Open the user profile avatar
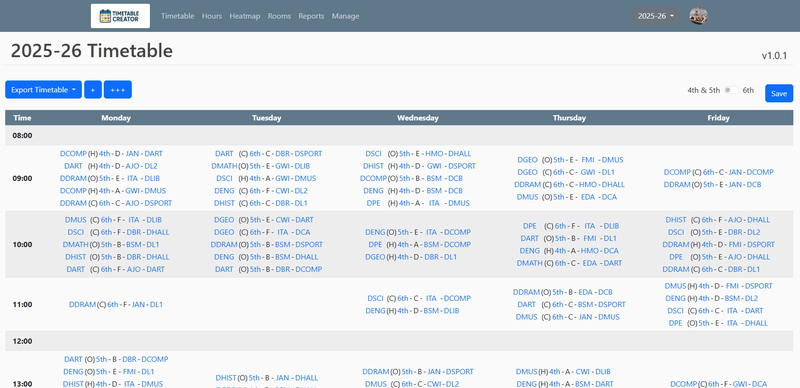Viewport: 800px width, 388px height. click(x=698, y=16)
